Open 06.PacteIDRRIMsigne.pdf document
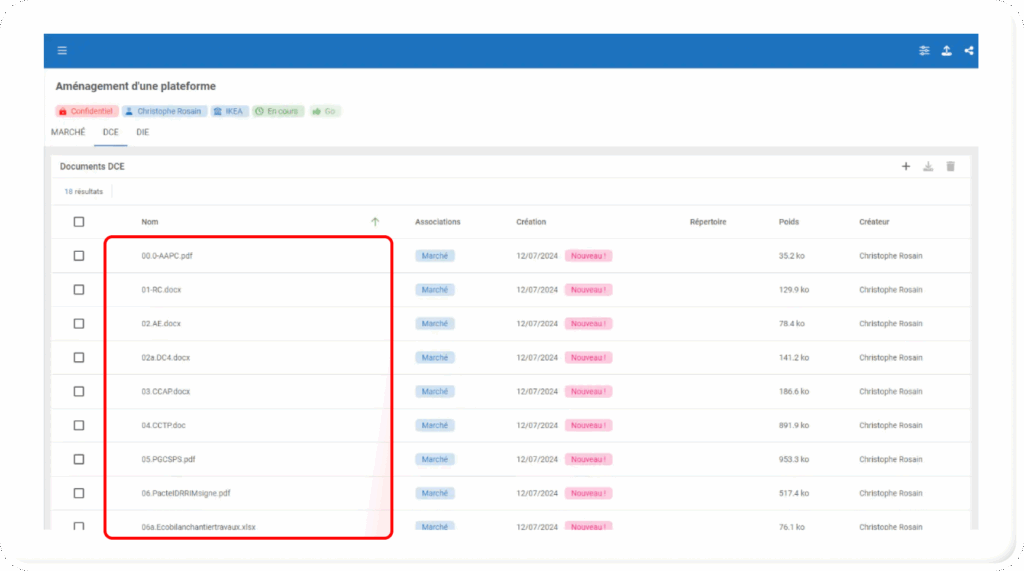Screen dimensions: 1024x571 tap(186, 494)
